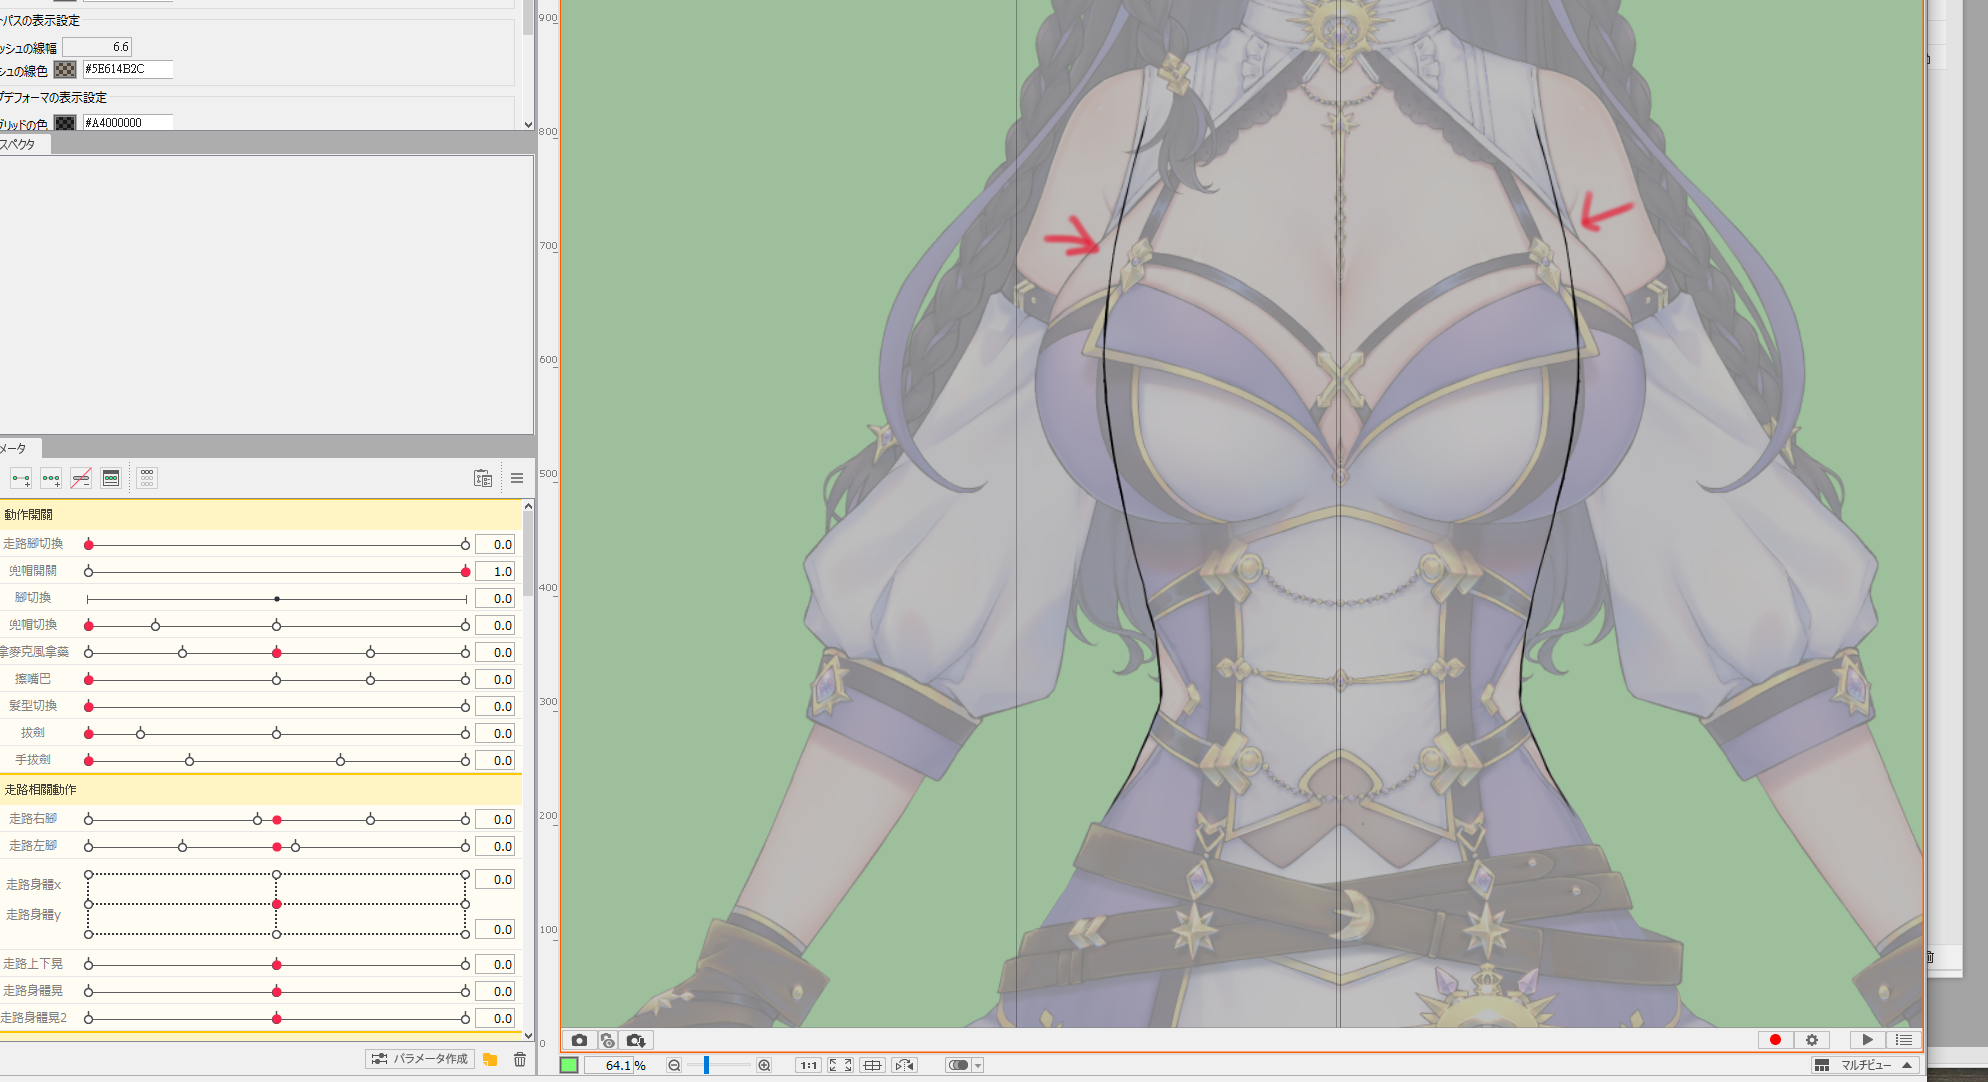Click the add three keys parameter icon
1988x1082 pixels.
click(x=51, y=479)
